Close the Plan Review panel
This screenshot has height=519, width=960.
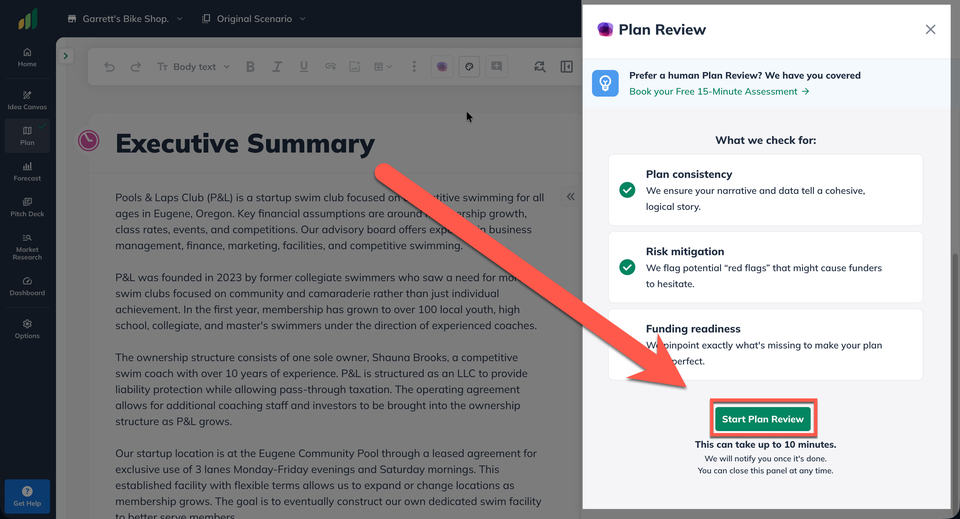931,29
